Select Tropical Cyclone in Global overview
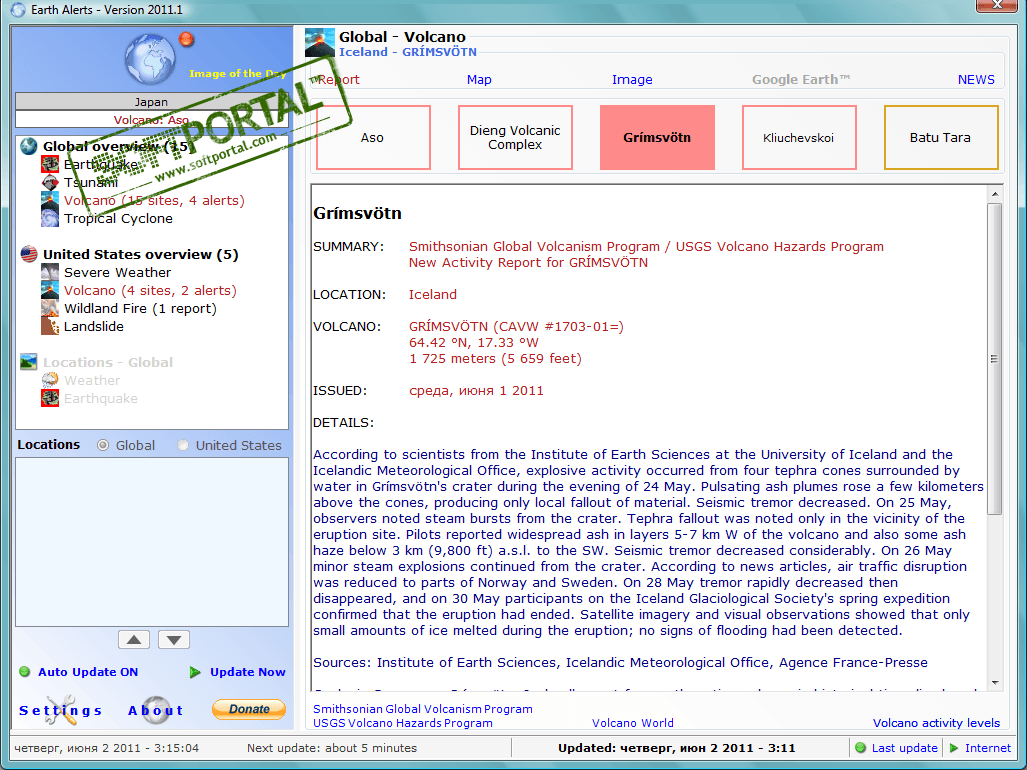The image size is (1027, 770). [x=119, y=219]
